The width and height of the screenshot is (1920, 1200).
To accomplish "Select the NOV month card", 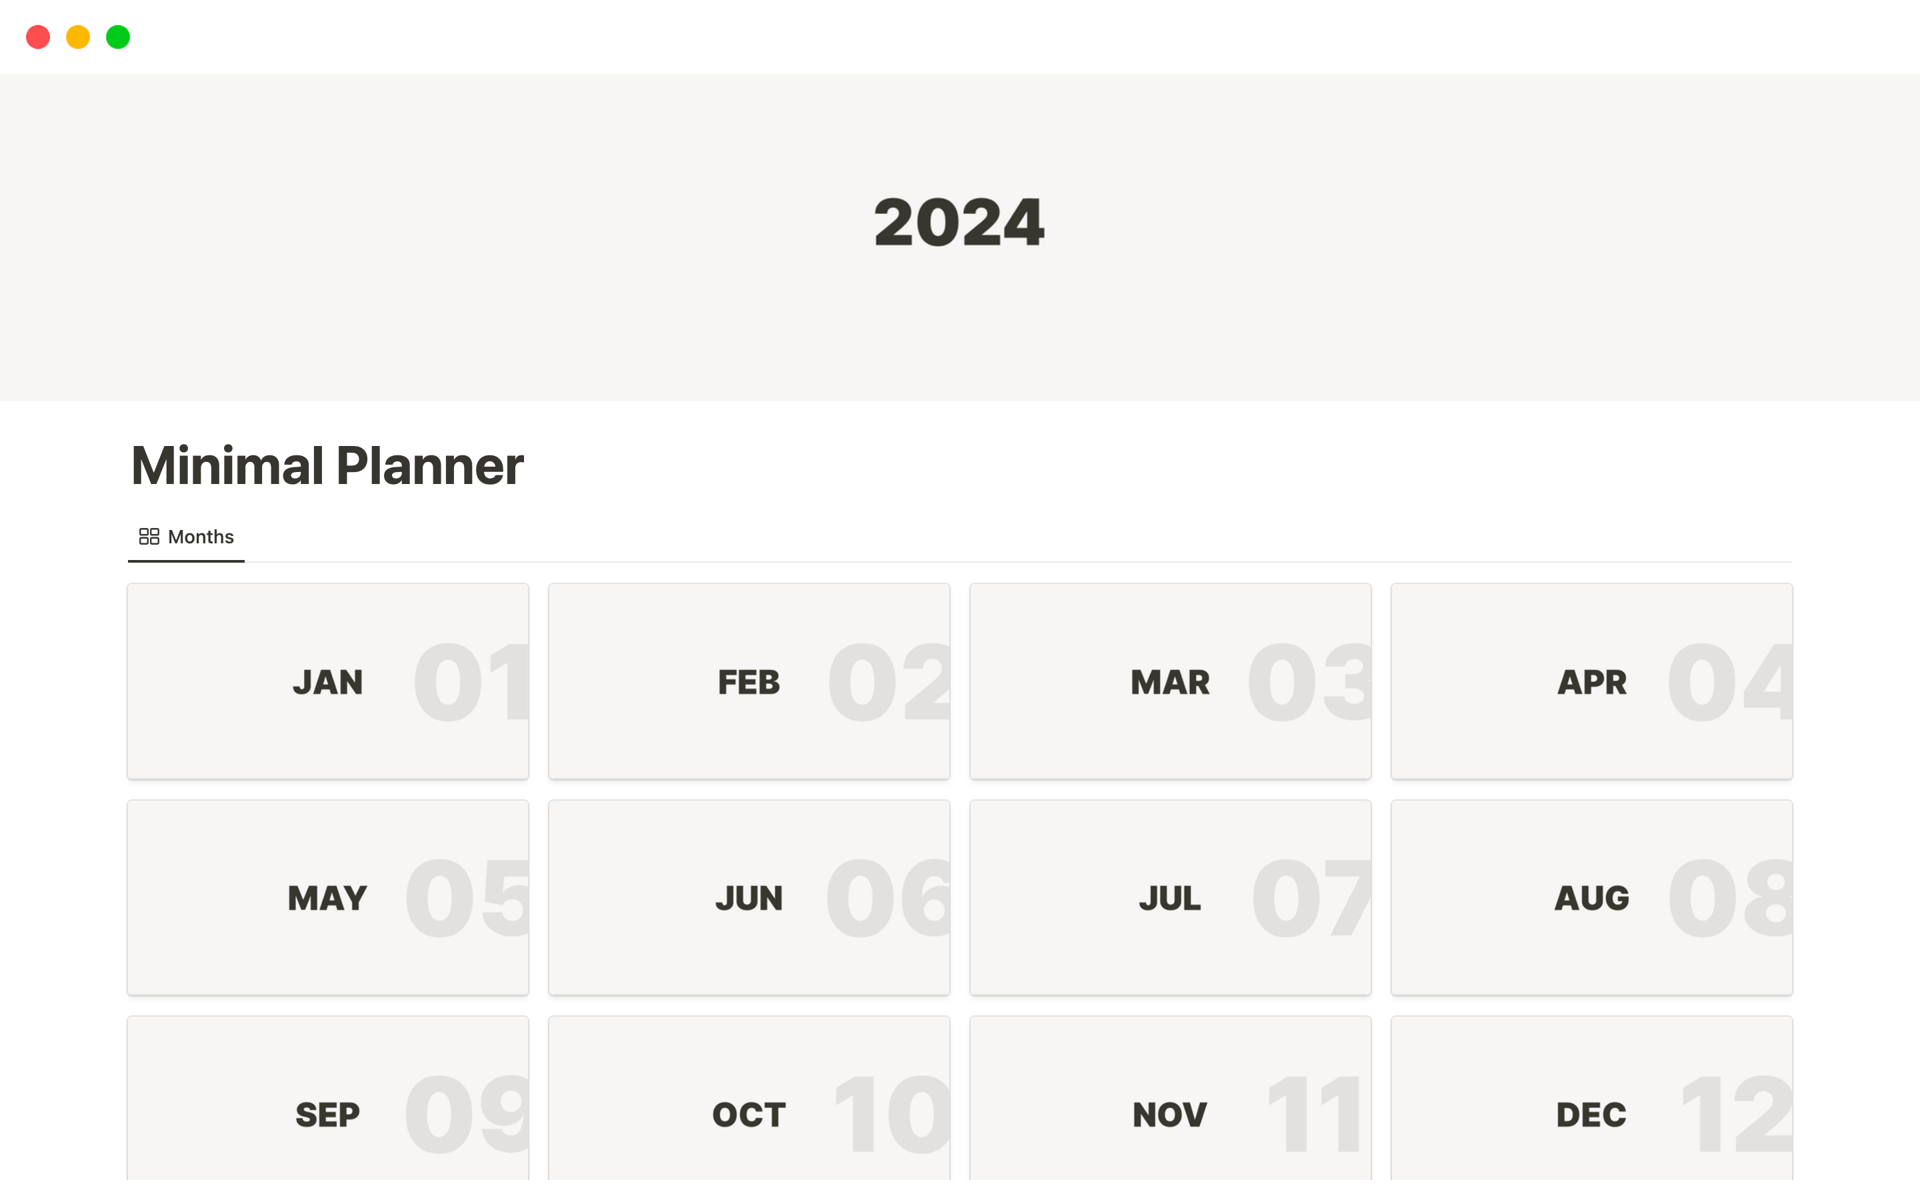I will [x=1170, y=1110].
